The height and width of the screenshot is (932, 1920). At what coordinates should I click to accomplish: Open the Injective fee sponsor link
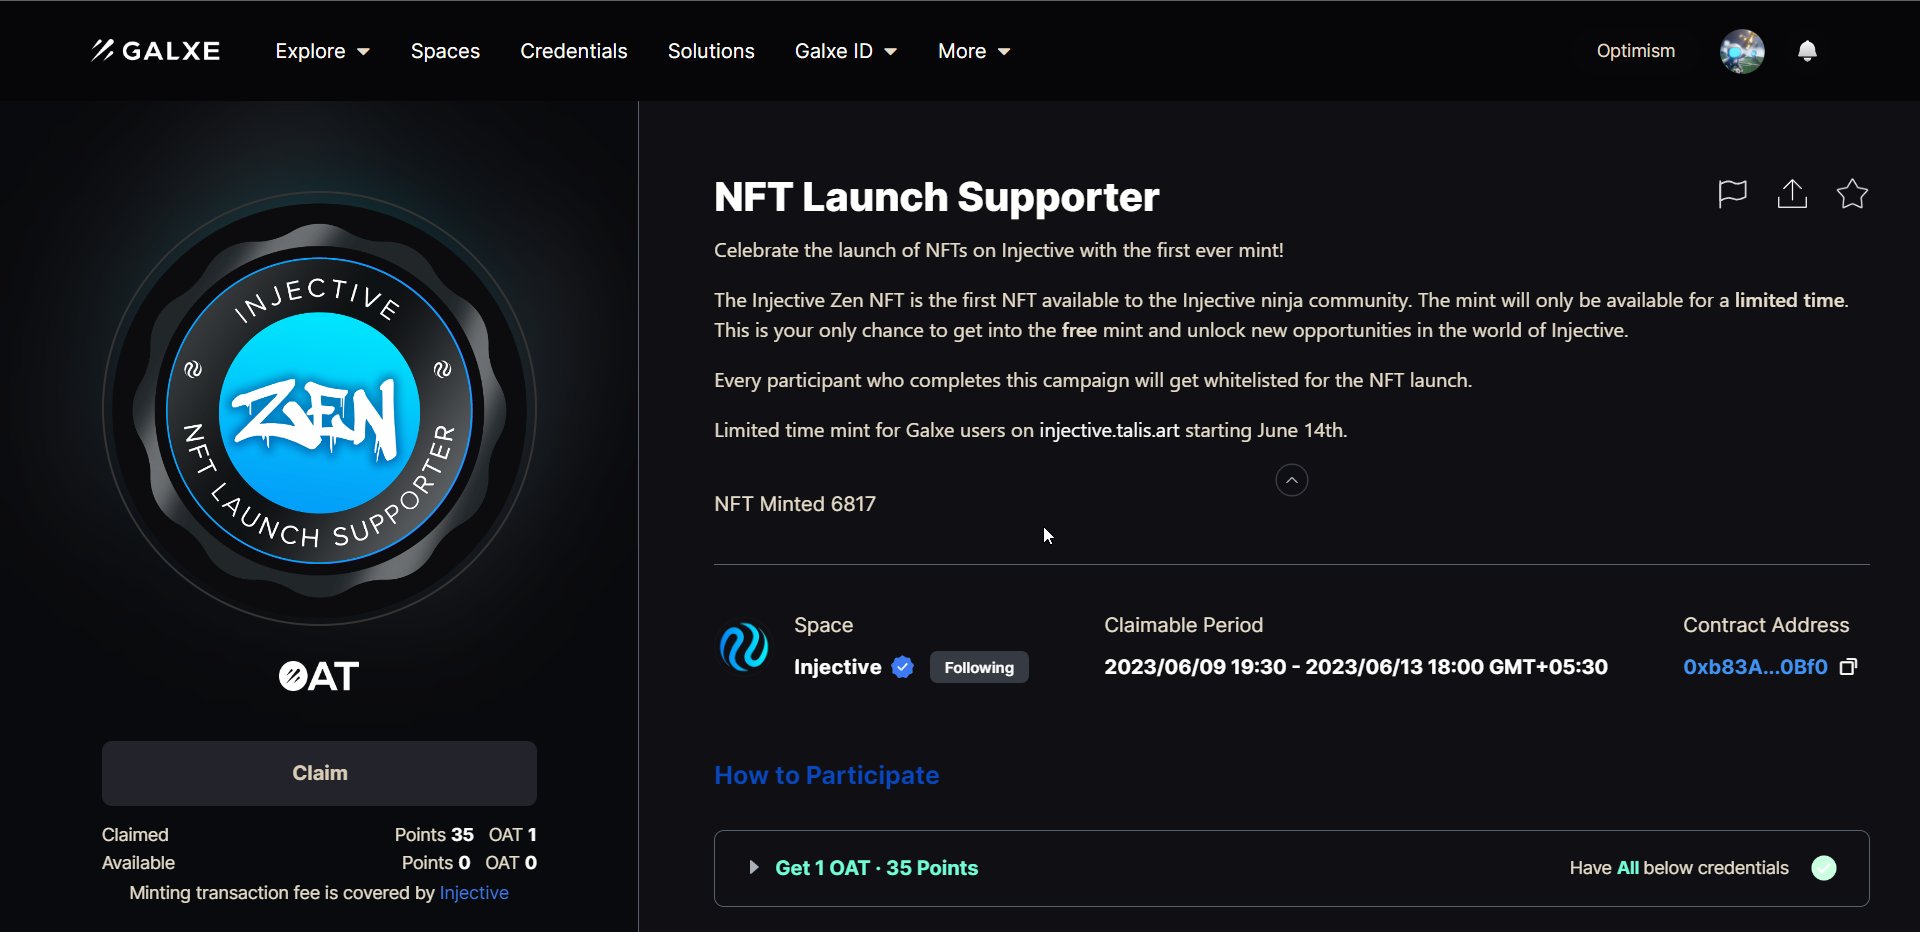pyautogui.click(x=474, y=893)
